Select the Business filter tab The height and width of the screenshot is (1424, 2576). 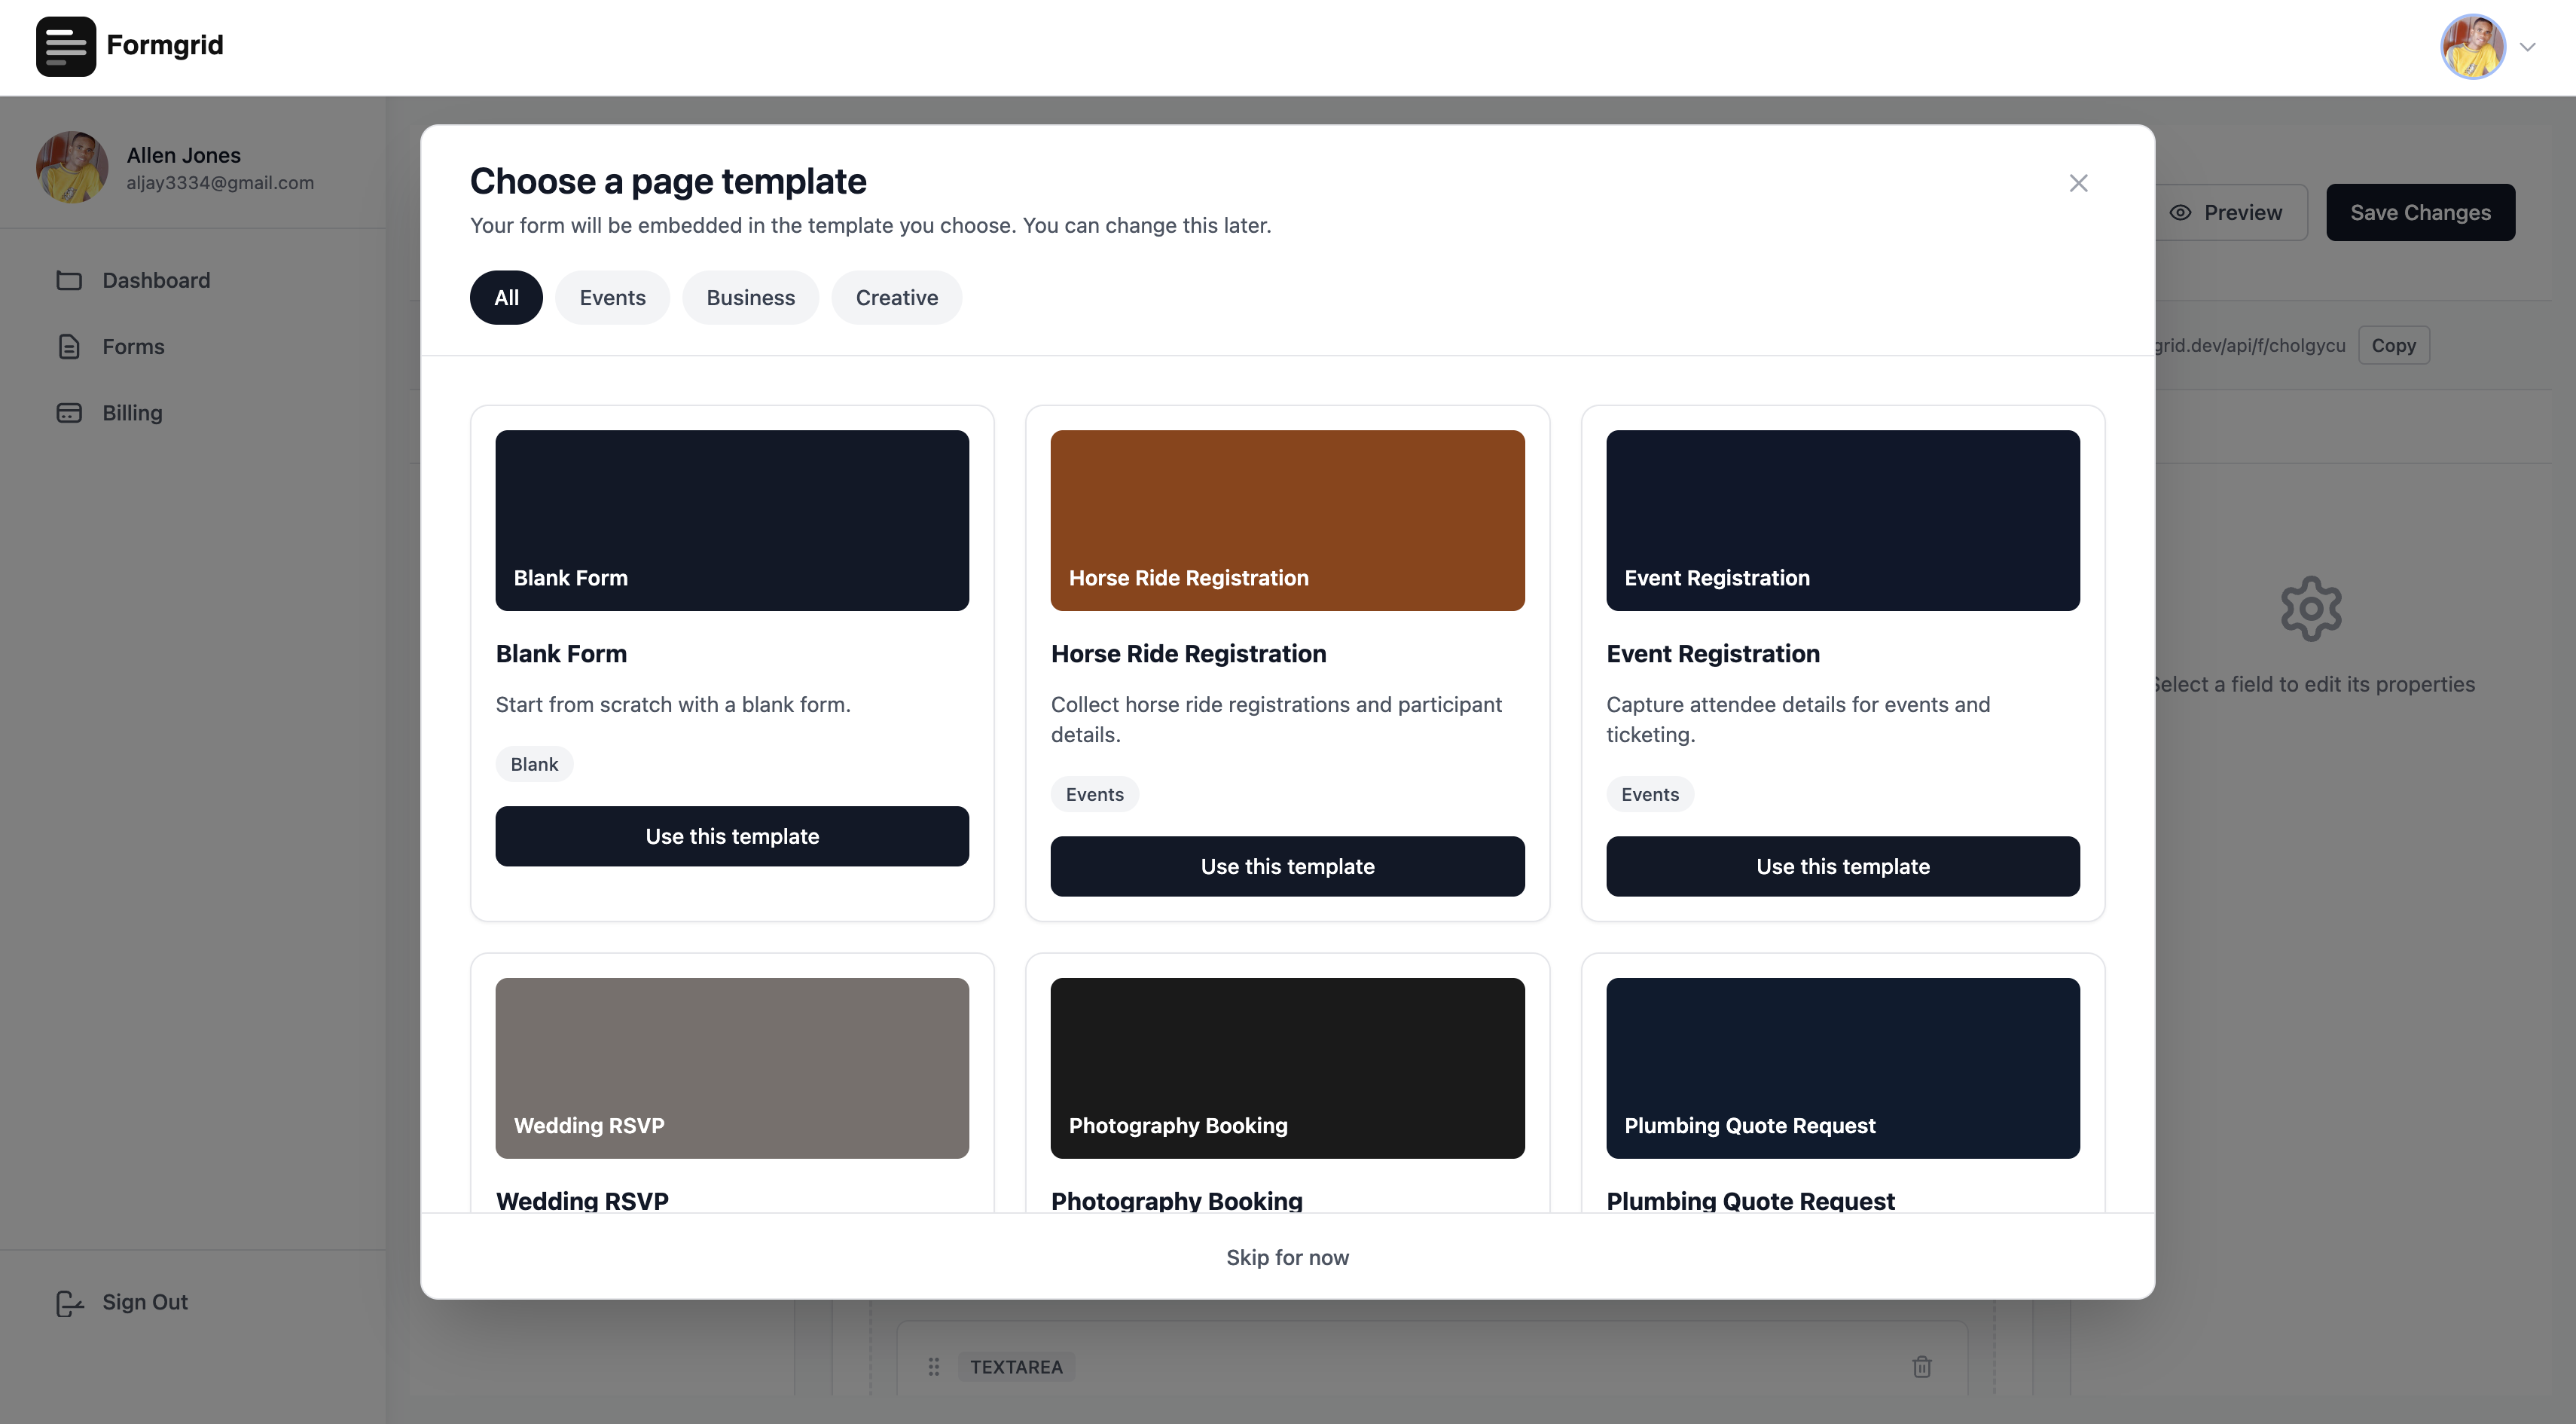(750, 298)
